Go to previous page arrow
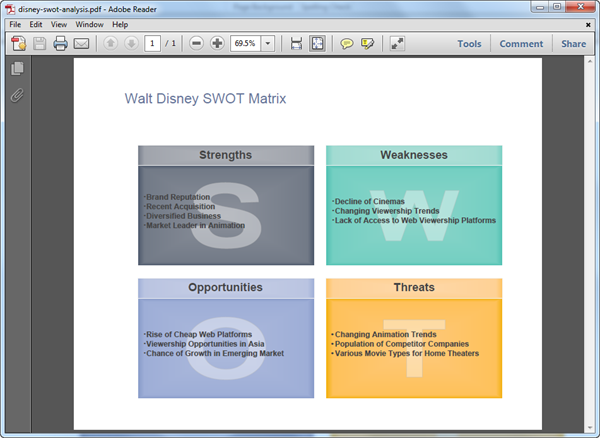The width and height of the screenshot is (600, 438). [x=111, y=43]
